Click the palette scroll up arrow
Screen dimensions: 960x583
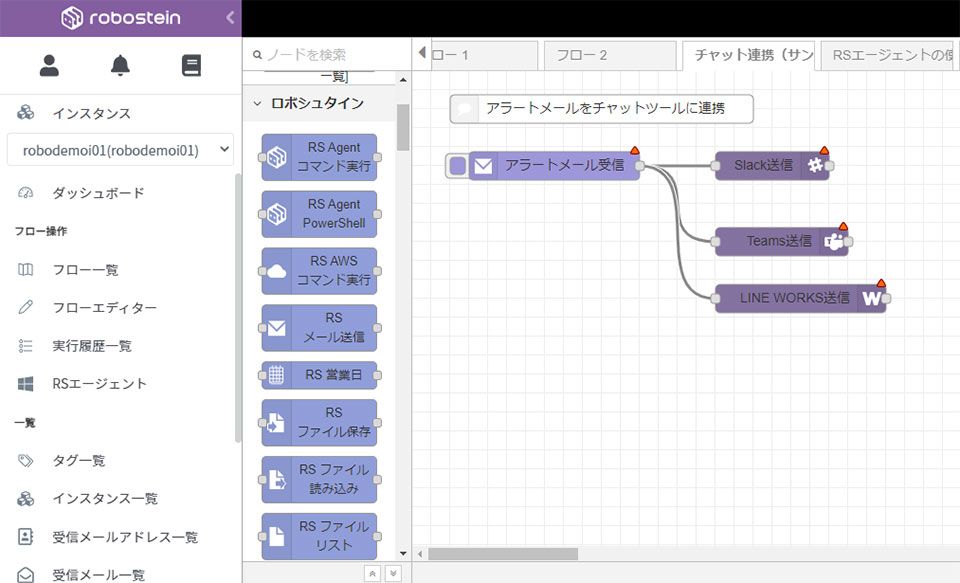pyautogui.click(x=403, y=80)
